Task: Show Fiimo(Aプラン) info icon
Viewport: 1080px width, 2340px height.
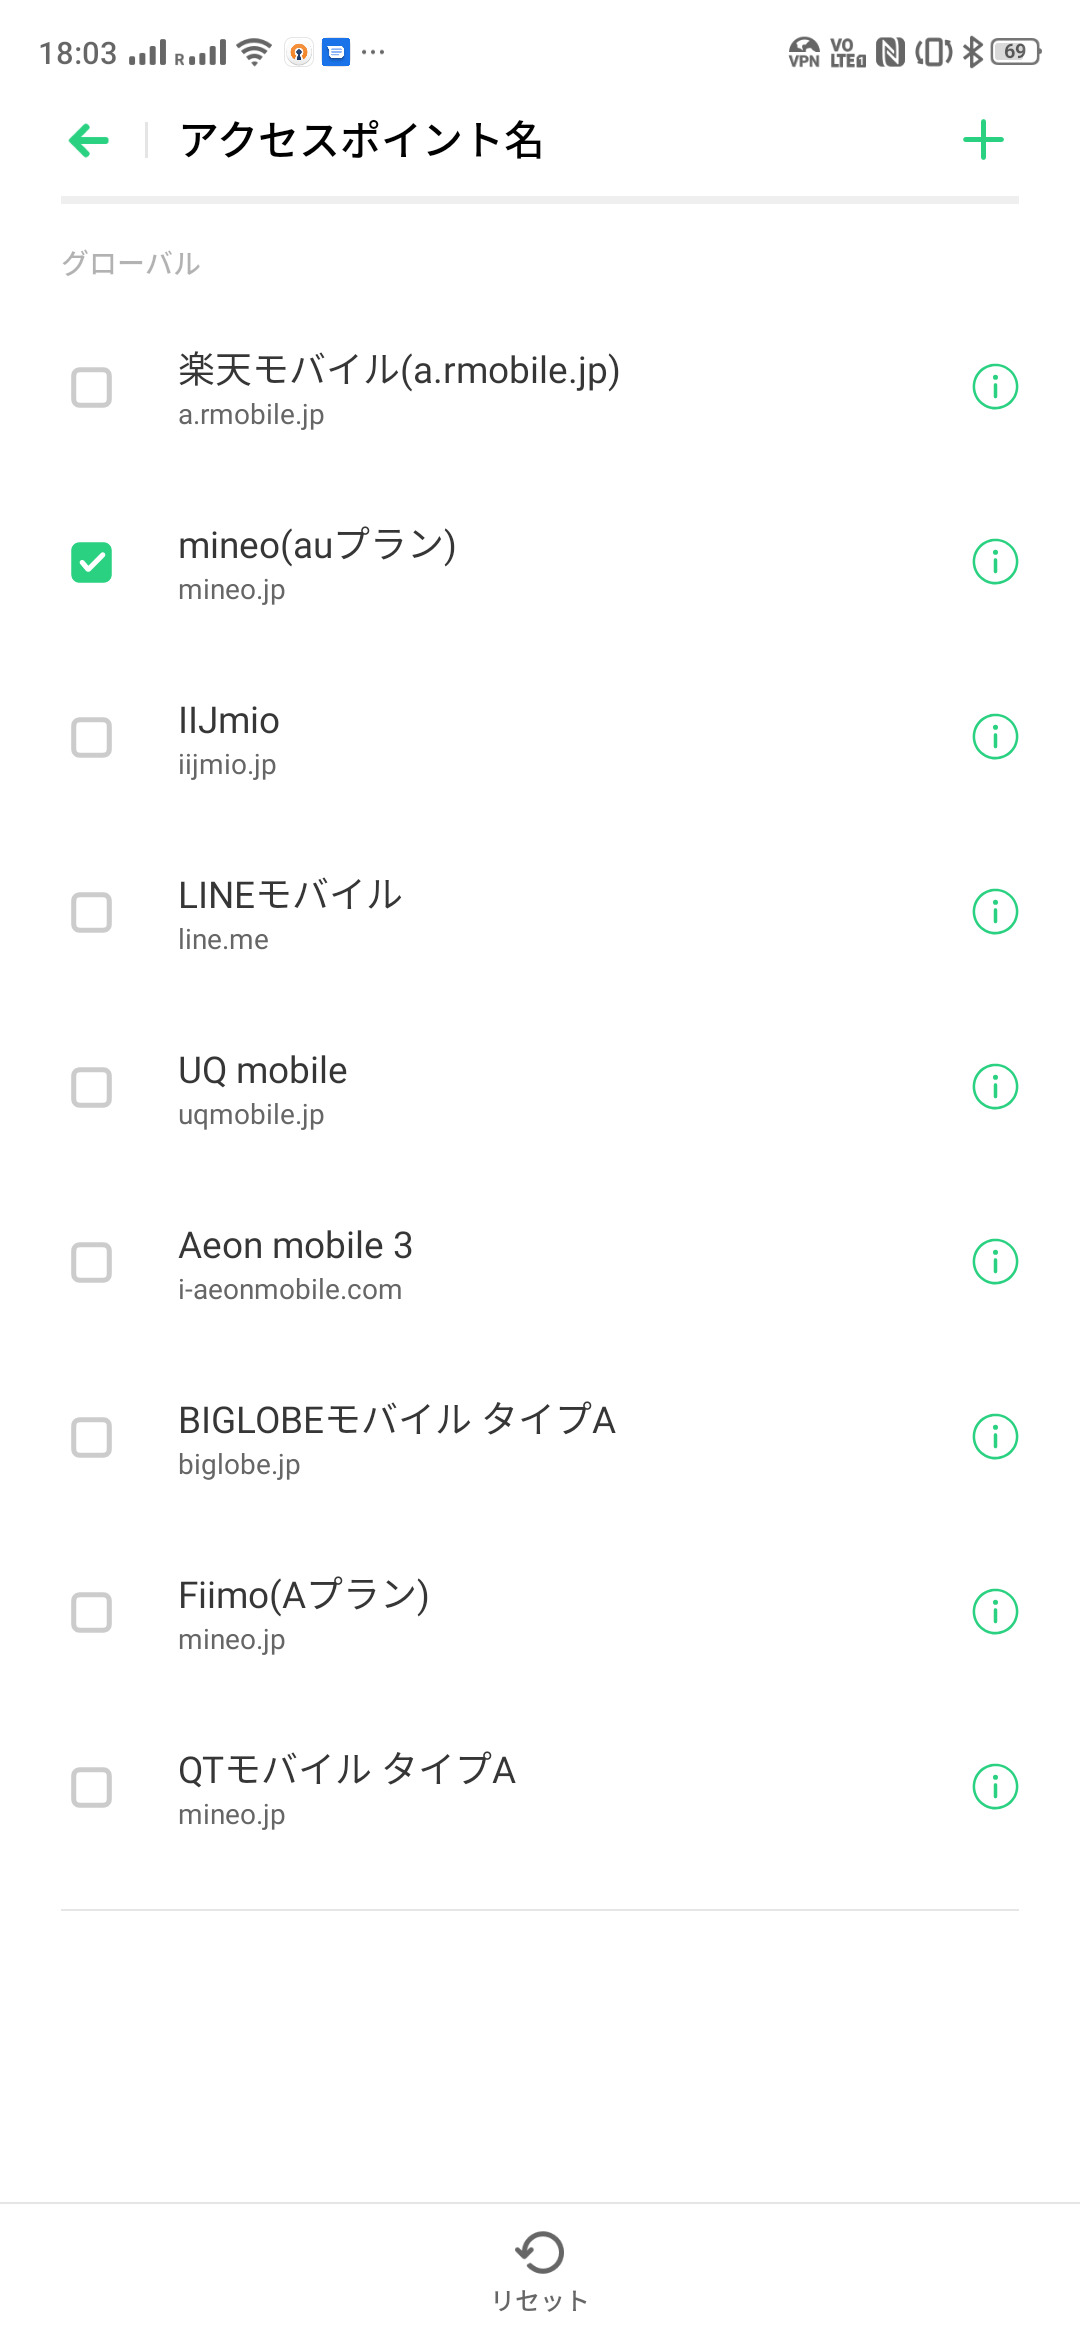Action: pyautogui.click(x=995, y=1612)
